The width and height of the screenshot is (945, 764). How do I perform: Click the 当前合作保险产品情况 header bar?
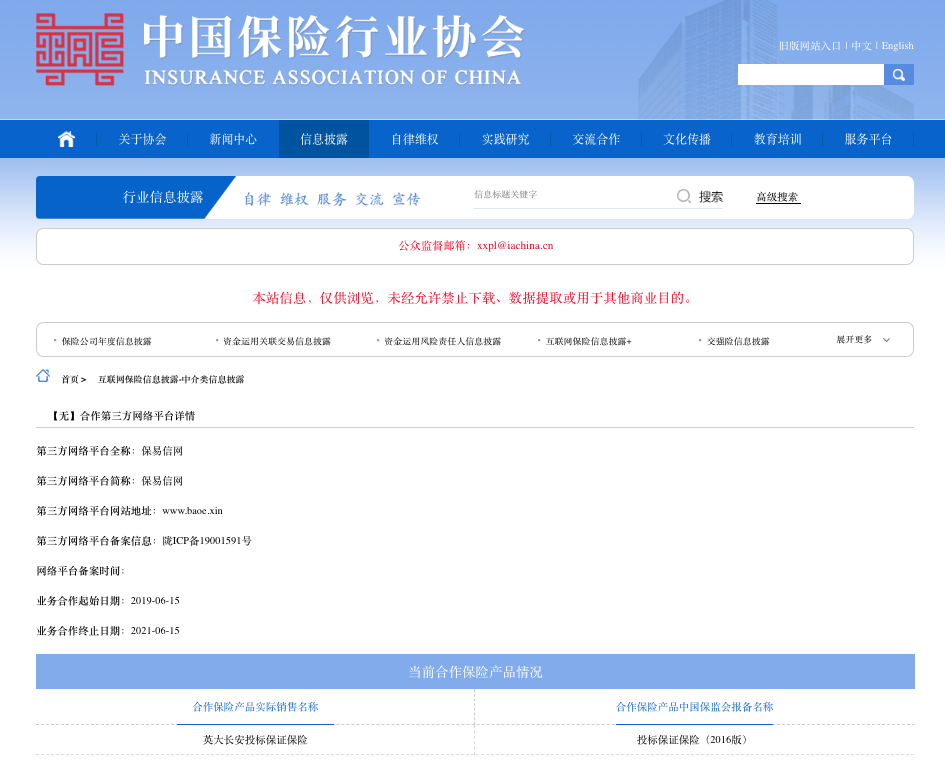[x=475, y=672]
